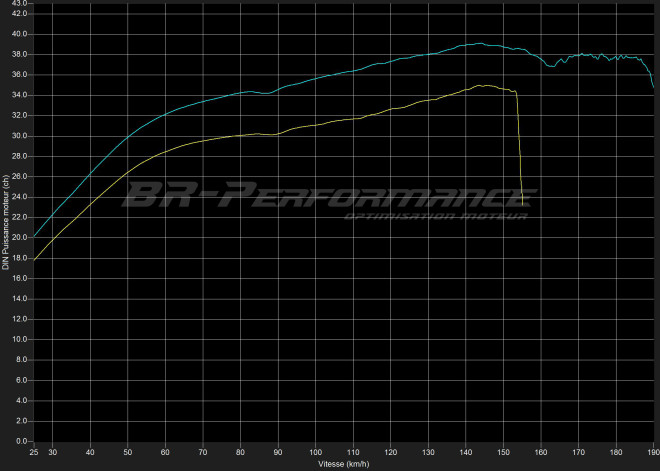The image size is (660, 471).
Task: Click the 190 tick label on the speed axis
Action: pos(653,452)
